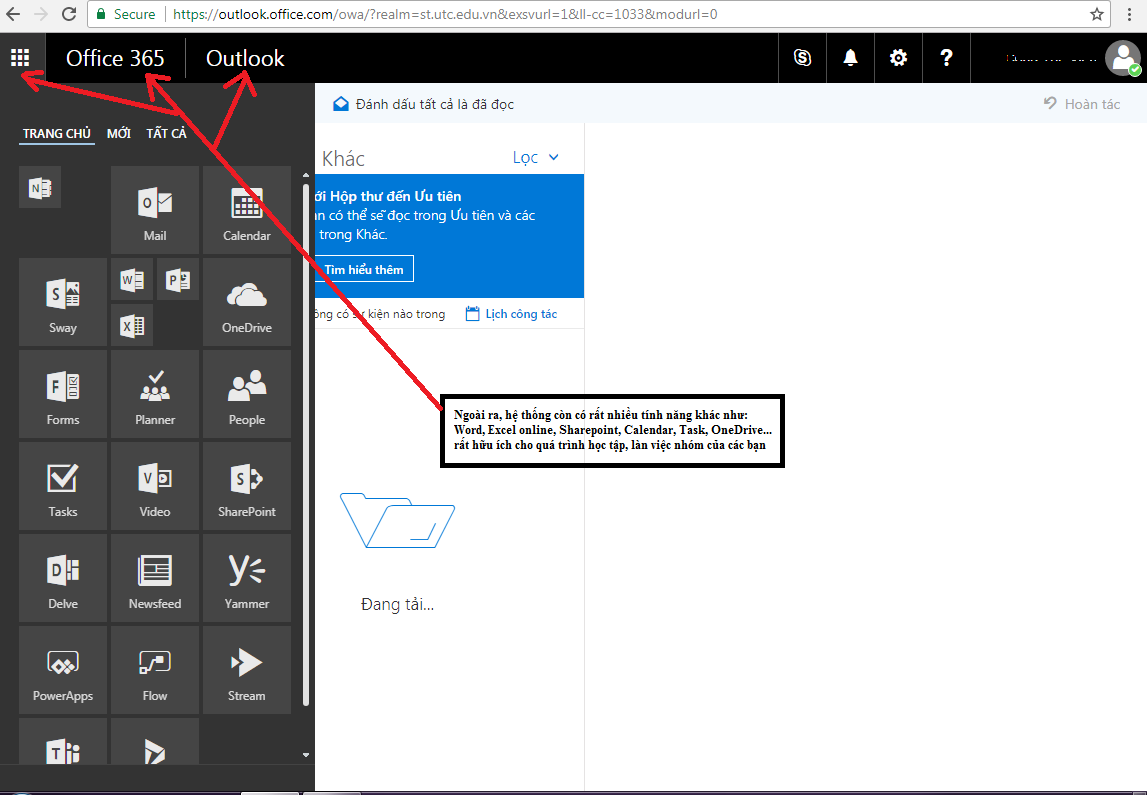The width and height of the screenshot is (1147, 795).
Task: Open the Mail app tile
Action: tap(154, 210)
